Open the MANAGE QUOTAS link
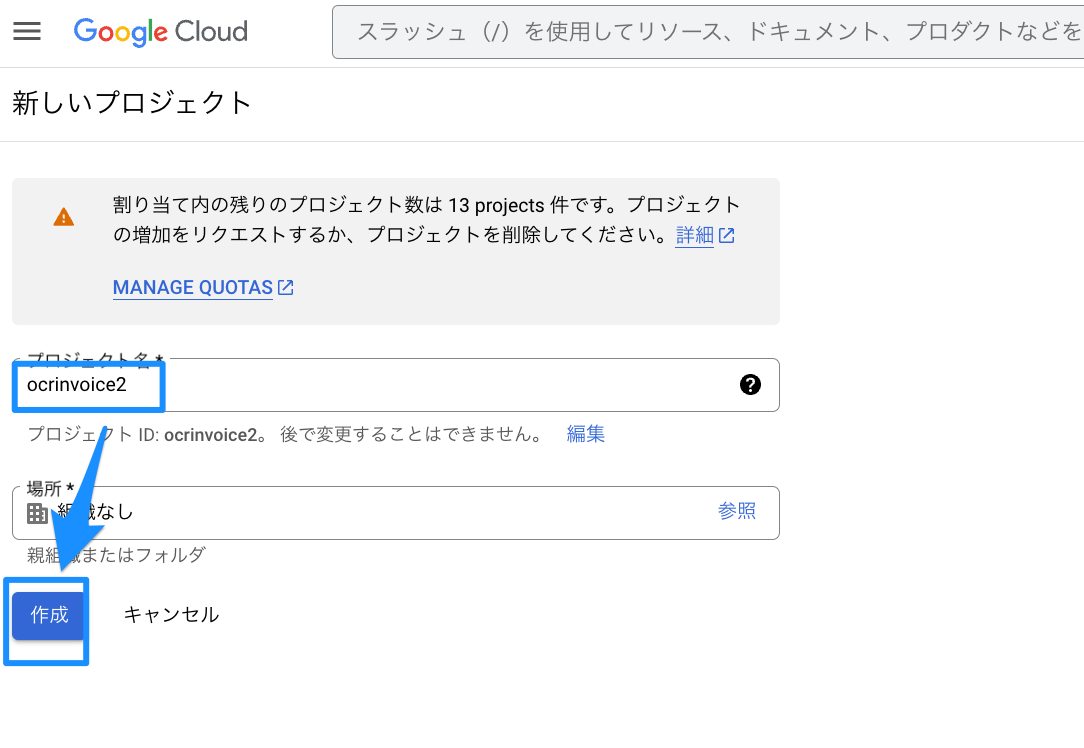 point(192,287)
